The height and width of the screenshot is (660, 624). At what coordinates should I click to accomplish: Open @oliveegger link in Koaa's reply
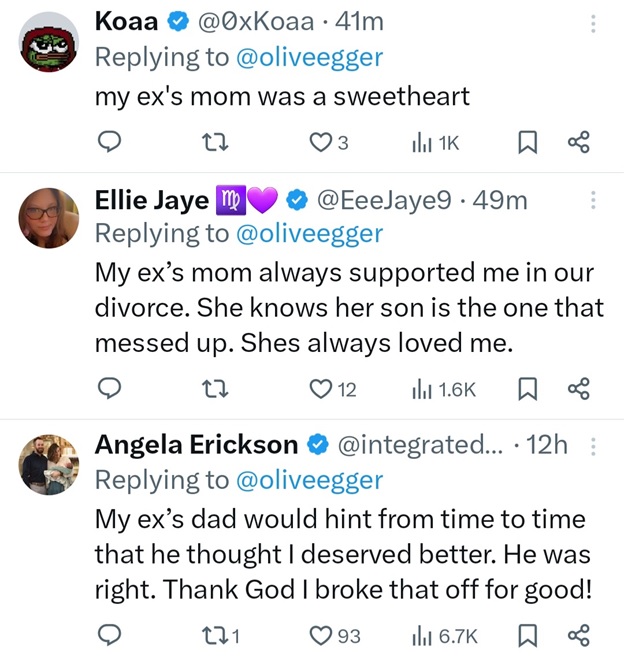pyautogui.click(x=308, y=57)
